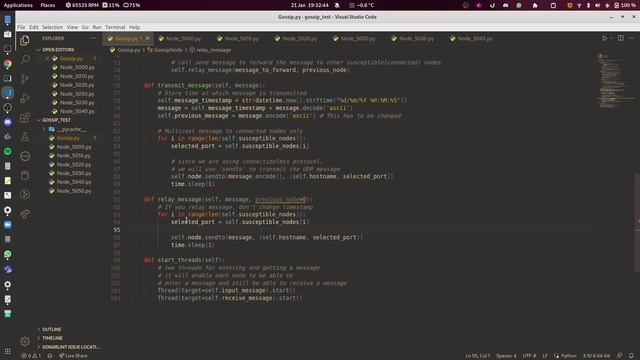Close the Gossip.py editor tab

(147, 38)
